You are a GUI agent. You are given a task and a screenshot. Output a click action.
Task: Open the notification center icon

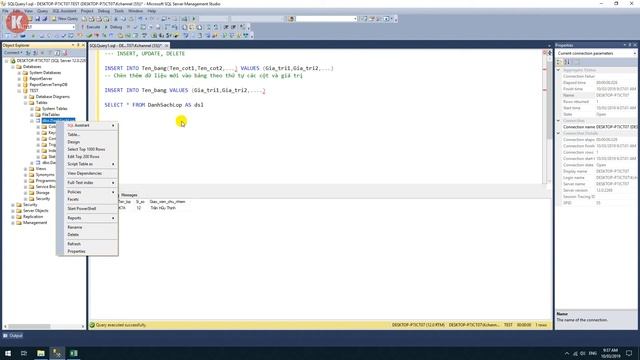coord(629,353)
